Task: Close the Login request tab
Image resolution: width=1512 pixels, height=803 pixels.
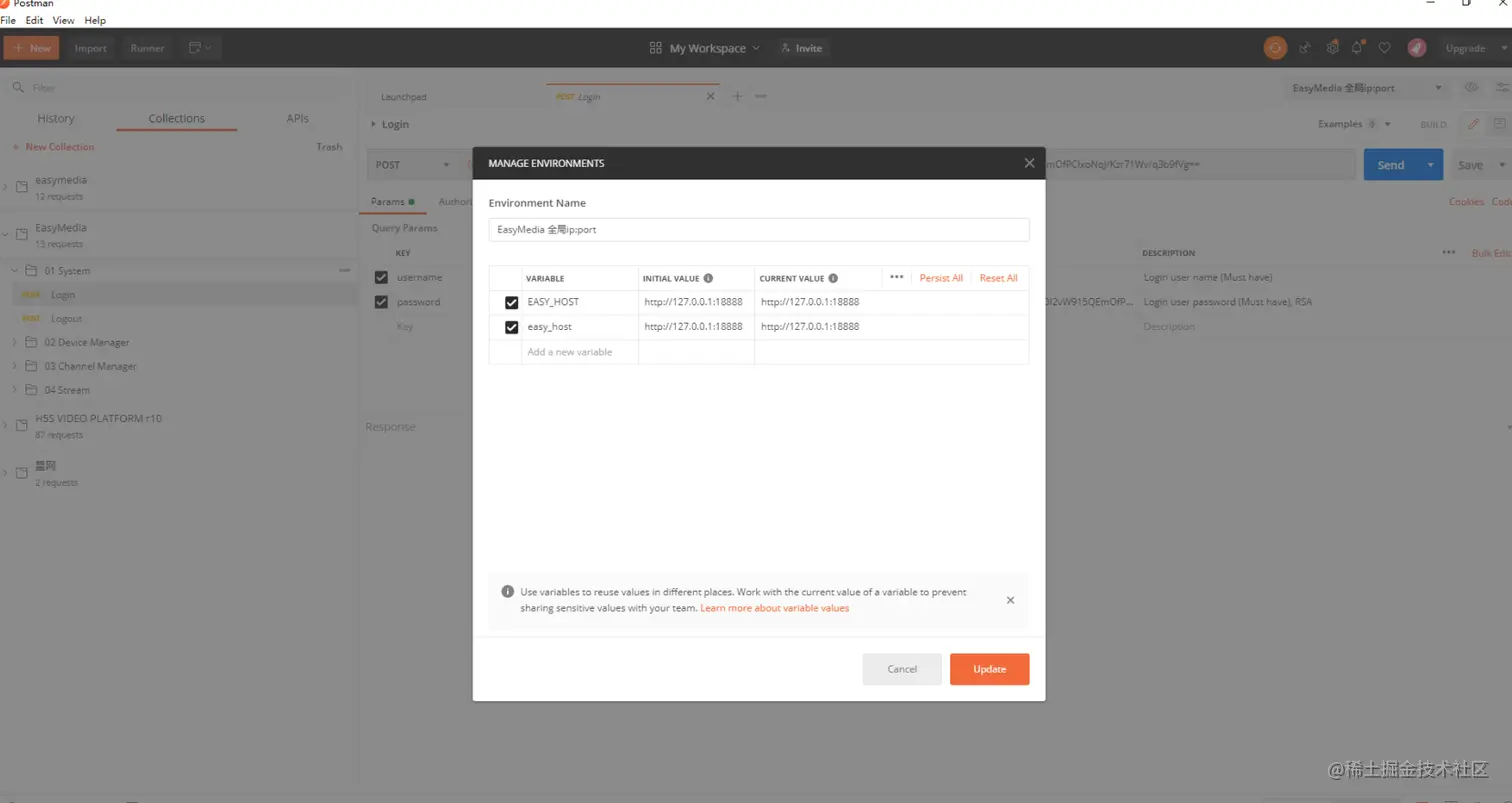Action: pyautogui.click(x=711, y=97)
